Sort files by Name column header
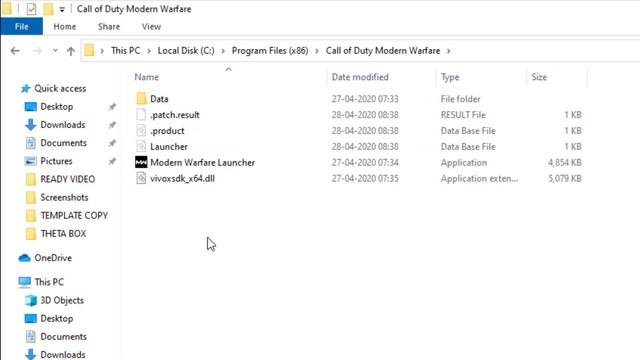This screenshot has height=360, width=640. (147, 77)
